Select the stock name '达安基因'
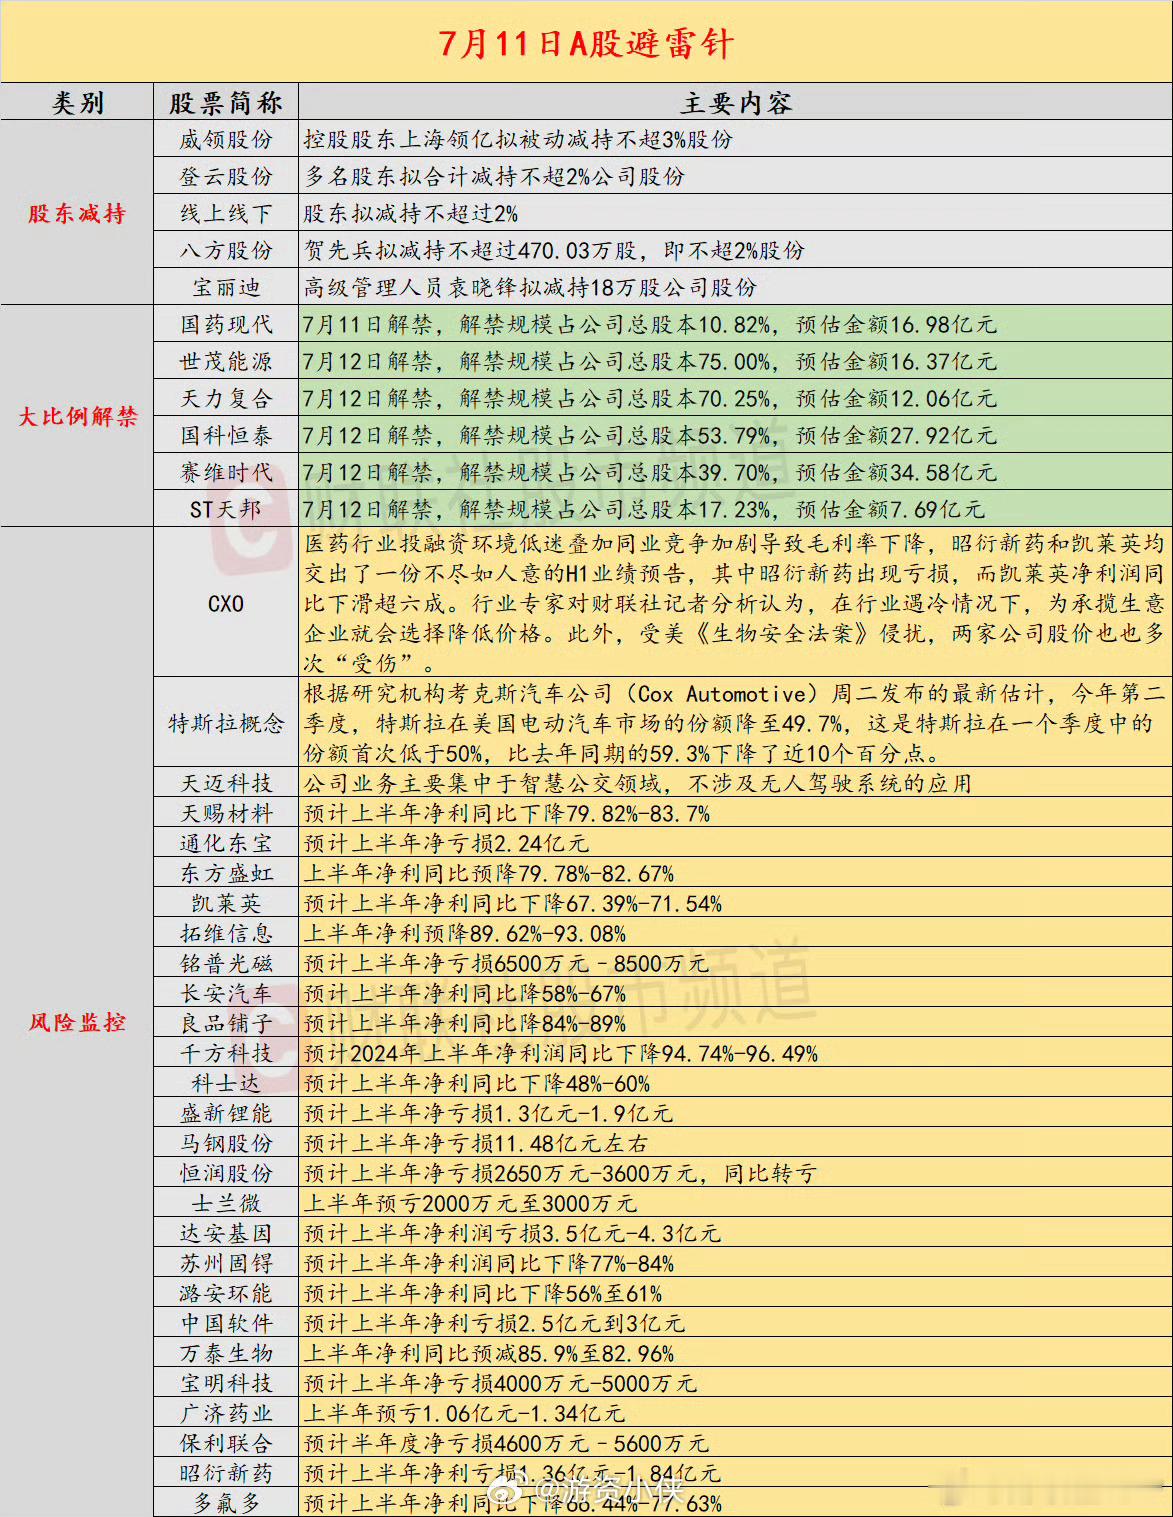Image resolution: width=1173 pixels, height=1517 pixels. pyautogui.click(x=226, y=1233)
